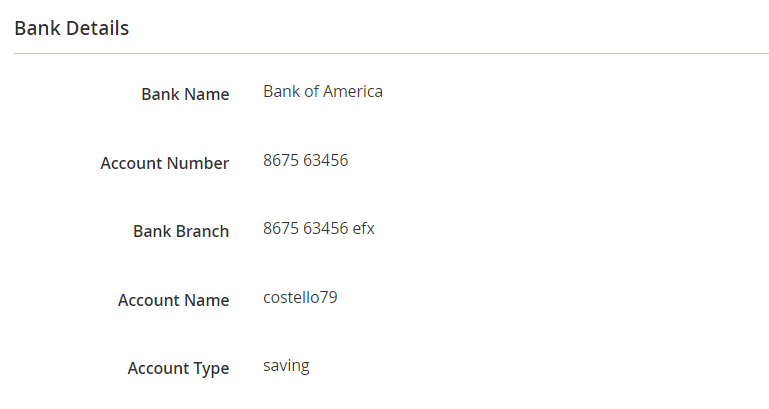The width and height of the screenshot is (769, 409).
Task: Click the Bank Branch value ending in efx
Action: point(318,228)
